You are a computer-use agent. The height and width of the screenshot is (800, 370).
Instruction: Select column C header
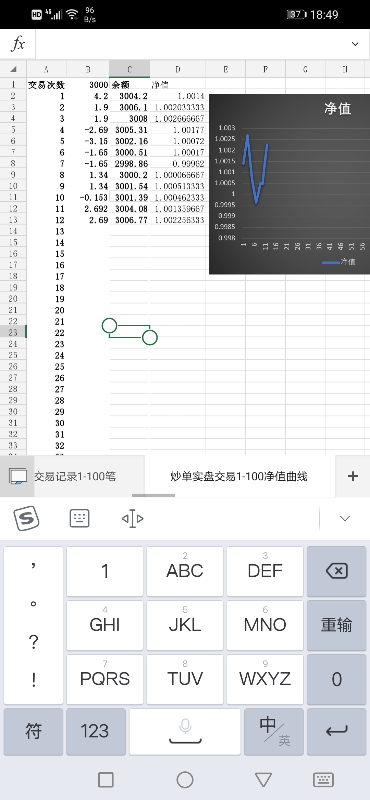pyautogui.click(x=130, y=69)
